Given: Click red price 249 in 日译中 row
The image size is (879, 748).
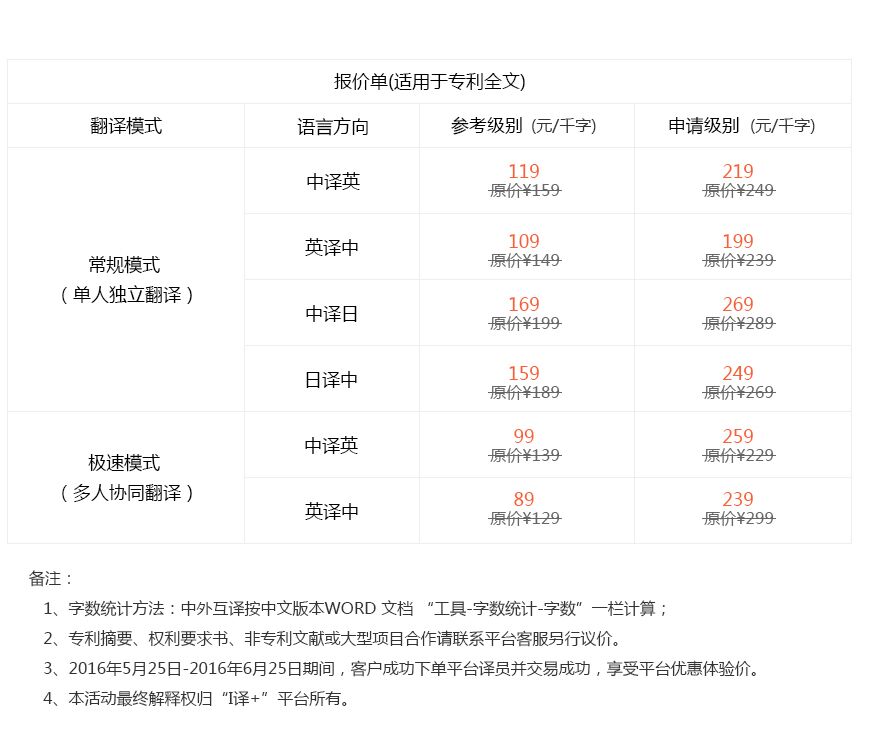Looking at the screenshot, I should [x=738, y=373].
